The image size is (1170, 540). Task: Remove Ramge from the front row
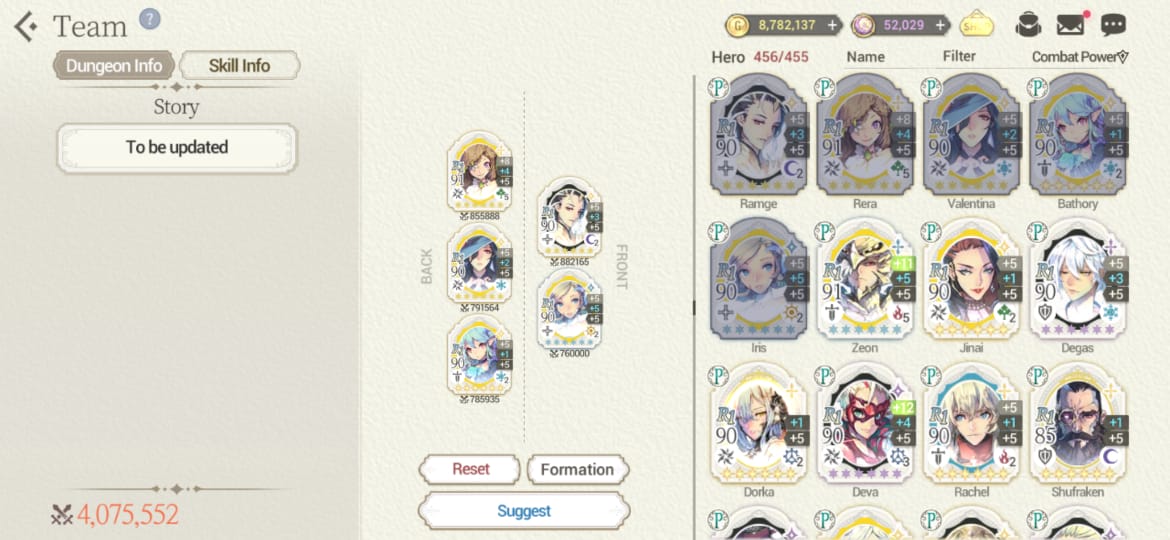click(570, 218)
